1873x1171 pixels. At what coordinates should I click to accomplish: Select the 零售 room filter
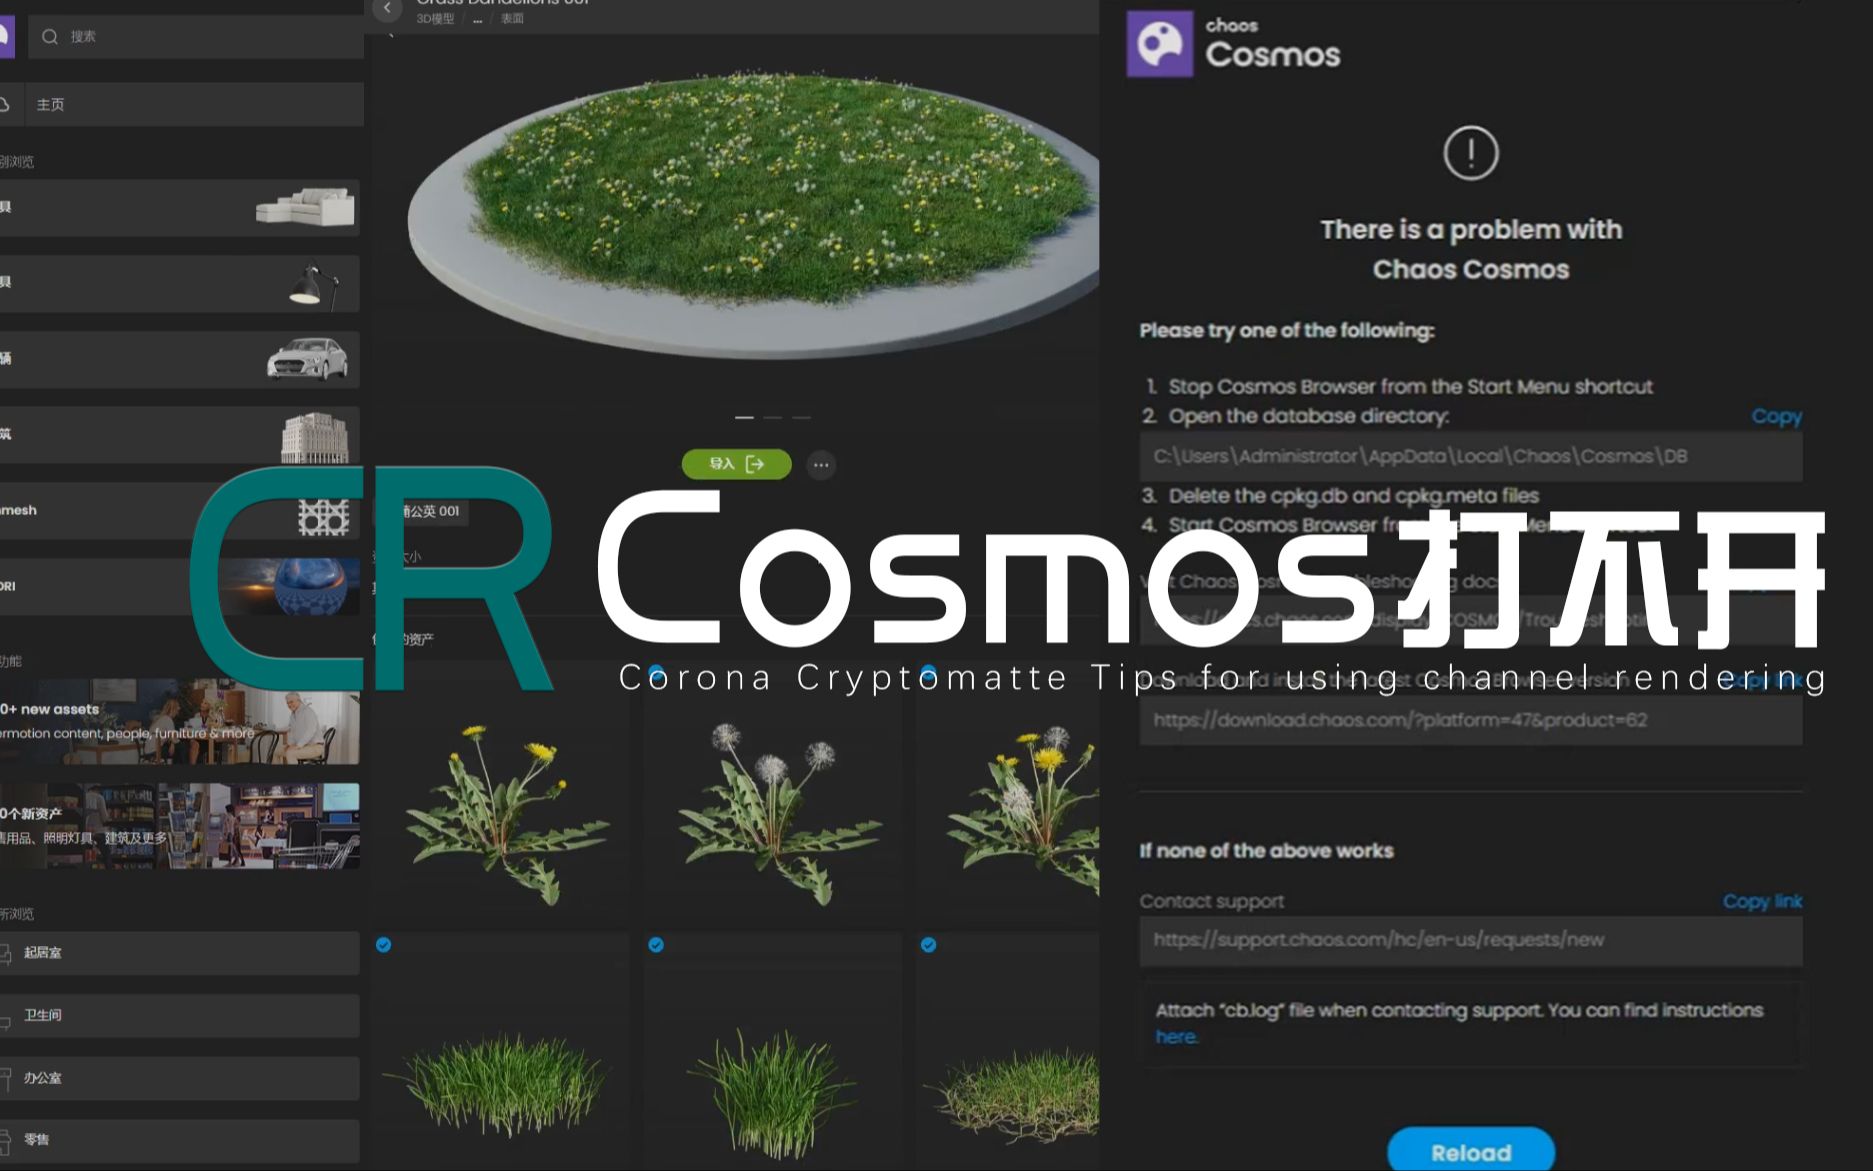point(179,1140)
